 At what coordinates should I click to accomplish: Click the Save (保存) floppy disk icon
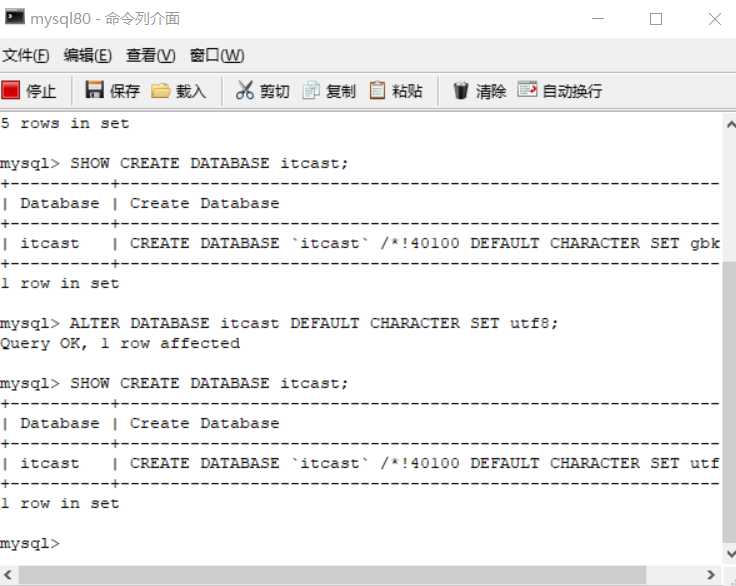[94, 89]
